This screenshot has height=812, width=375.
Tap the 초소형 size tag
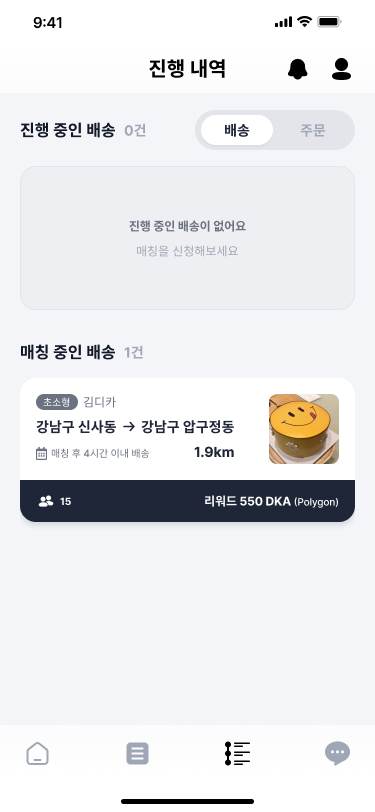57,402
